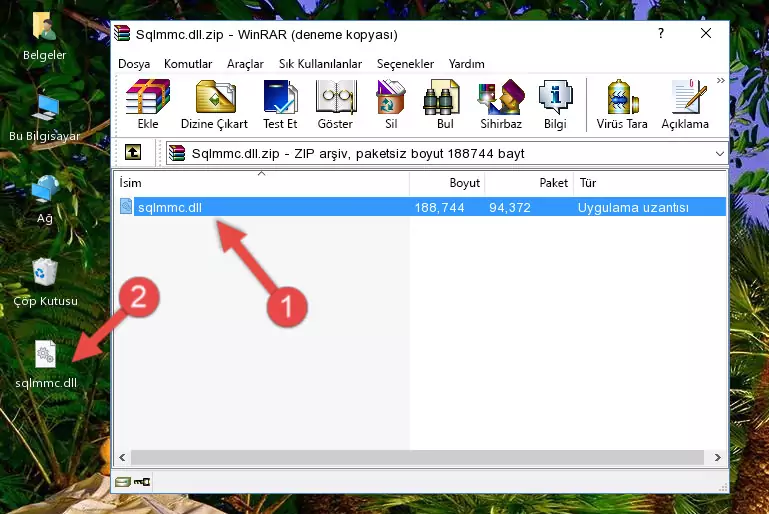Close the WinRAR window

pyautogui.click(x=706, y=33)
